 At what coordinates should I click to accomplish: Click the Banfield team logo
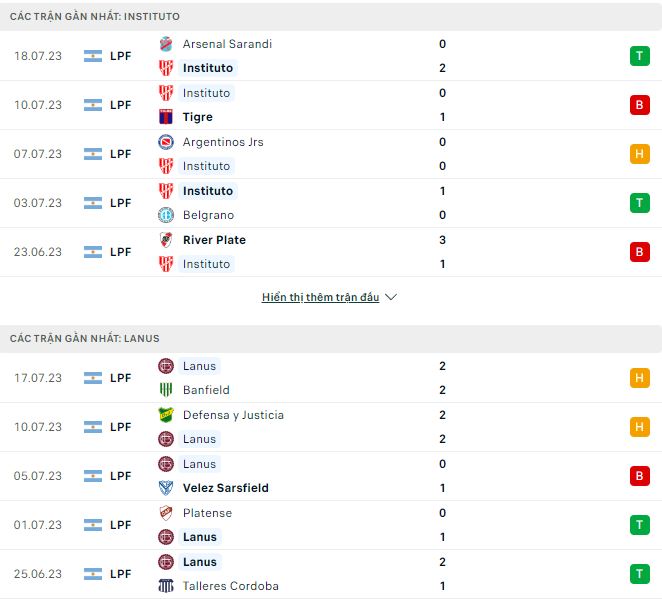coord(166,390)
